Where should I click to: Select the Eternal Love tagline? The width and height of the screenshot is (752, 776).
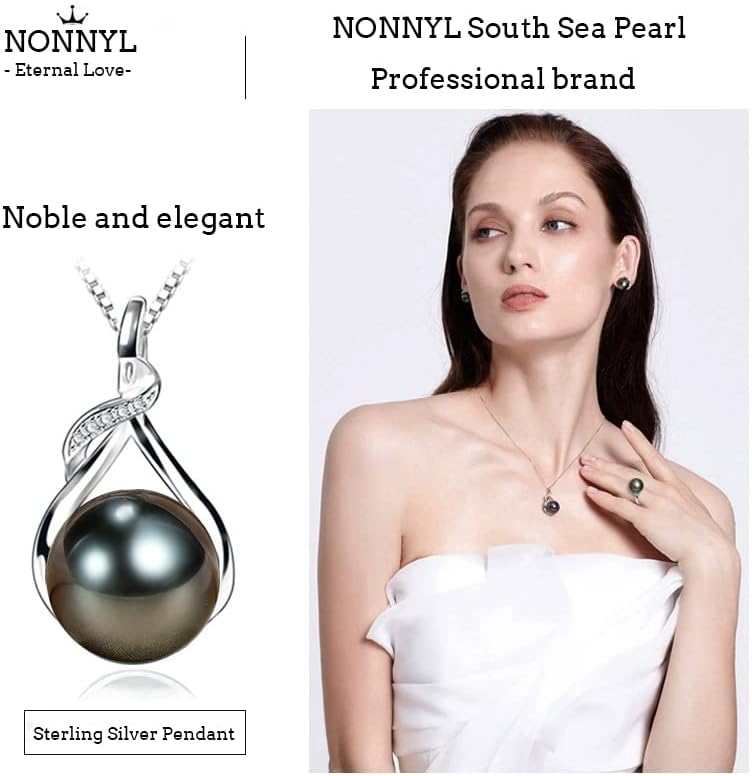pyautogui.click(x=68, y=70)
